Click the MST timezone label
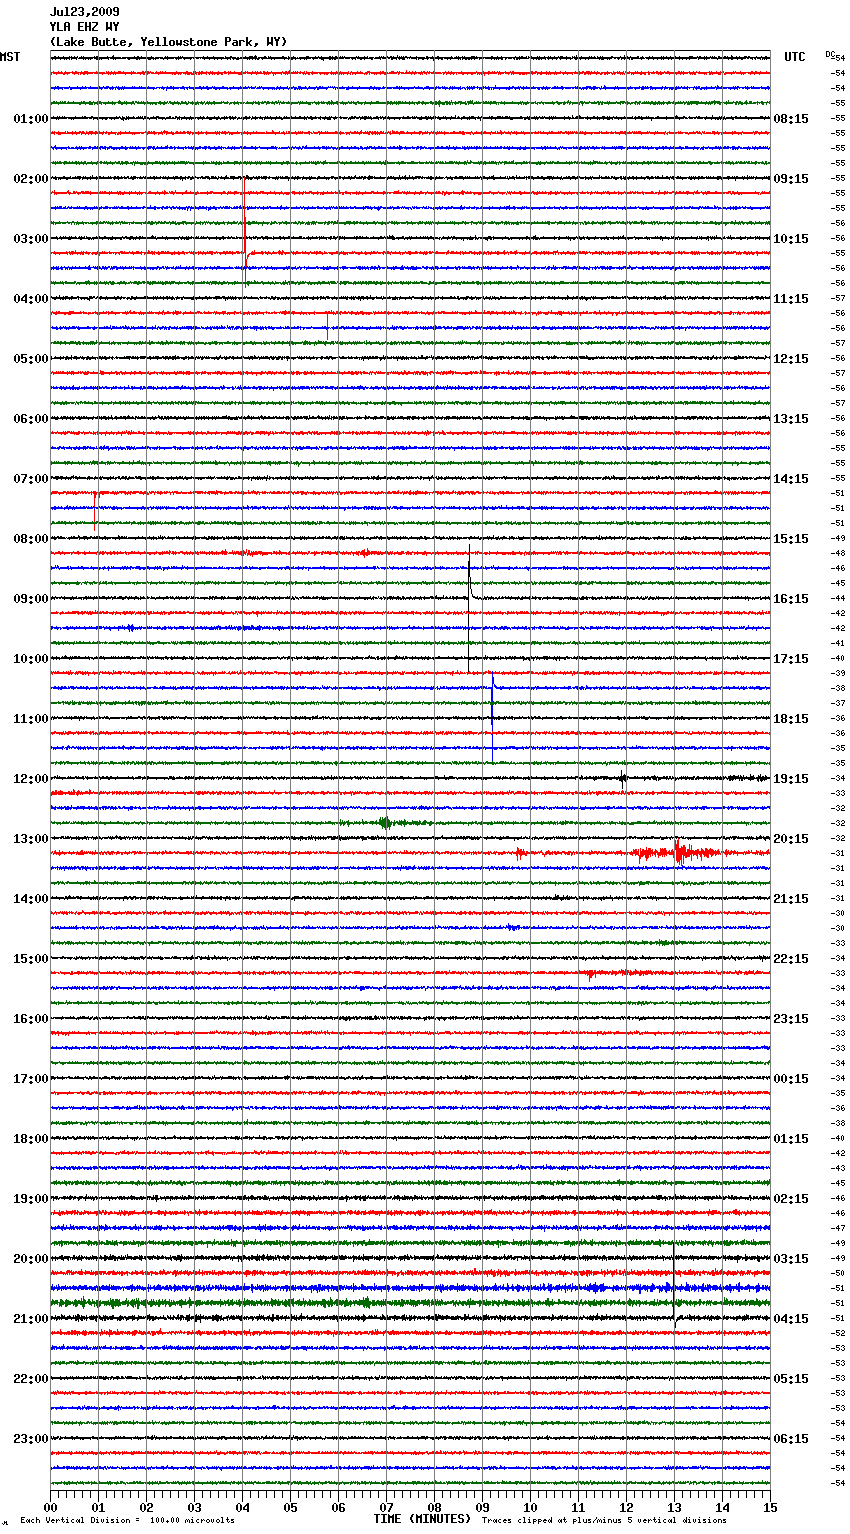 [10, 57]
